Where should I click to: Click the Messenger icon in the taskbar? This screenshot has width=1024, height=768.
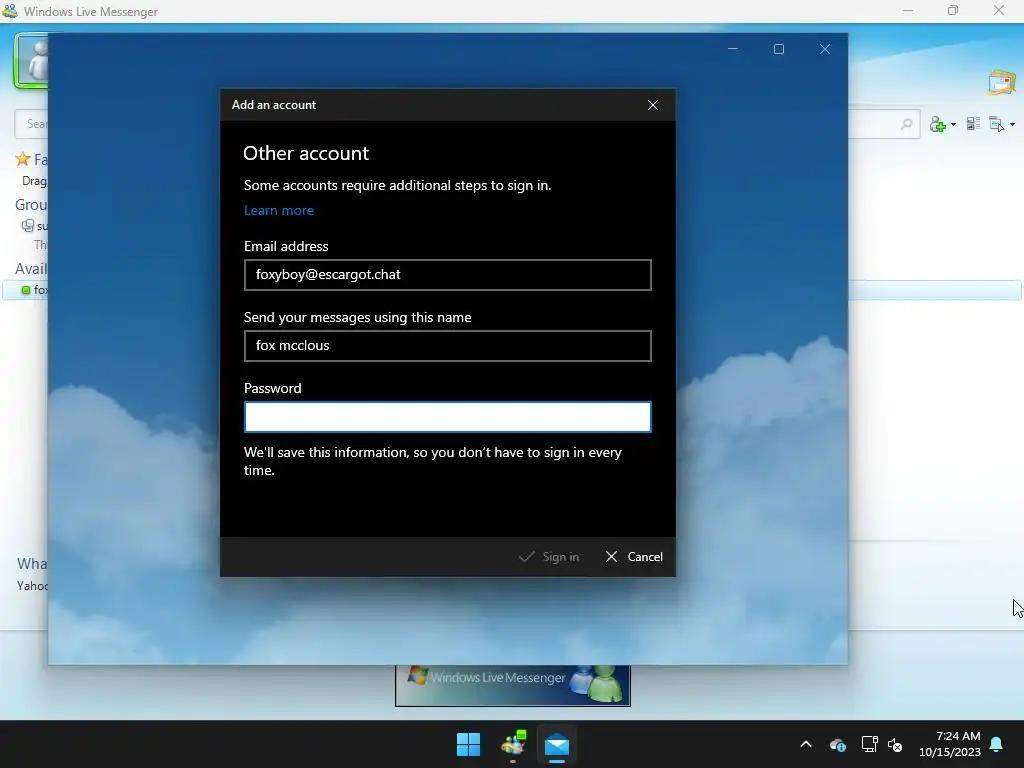click(513, 744)
